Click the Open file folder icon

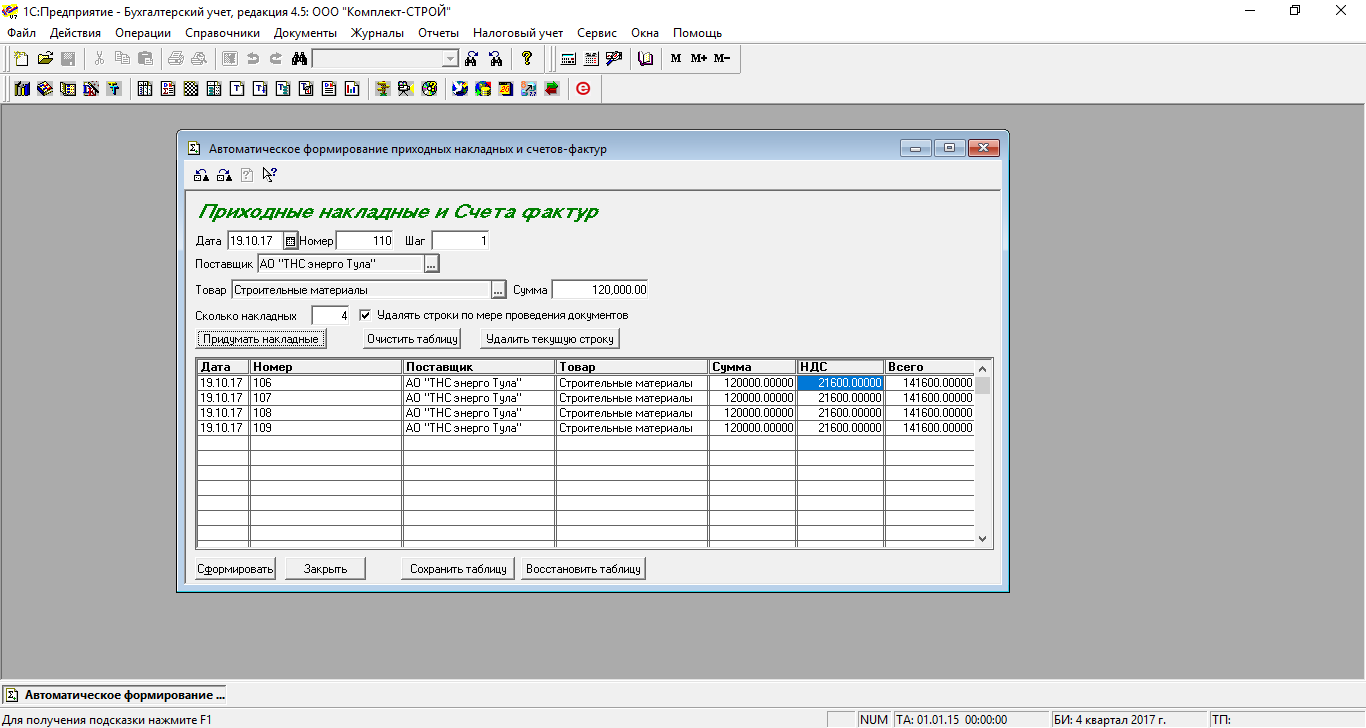click(x=45, y=58)
